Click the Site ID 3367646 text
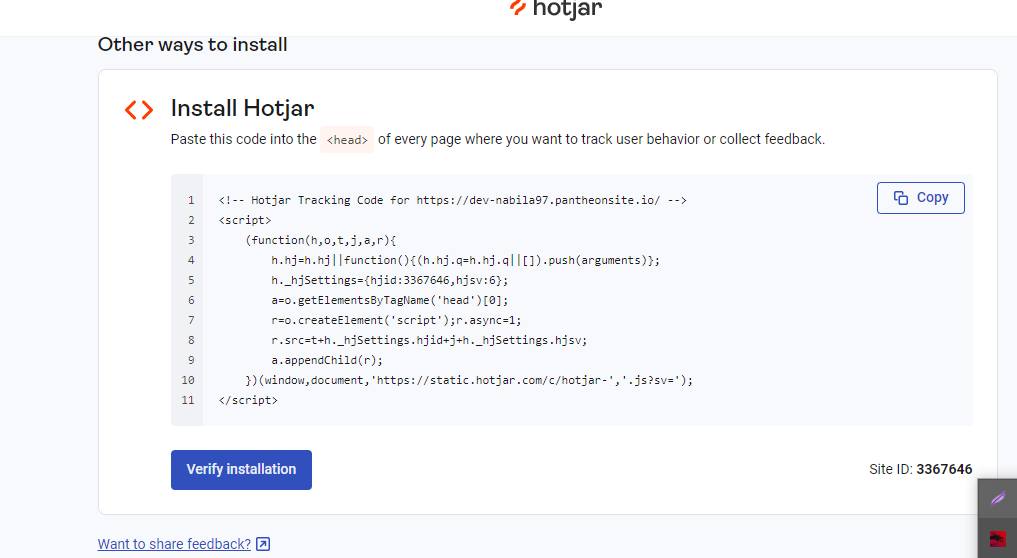The height and width of the screenshot is (558, 1017). click(920, 469)
